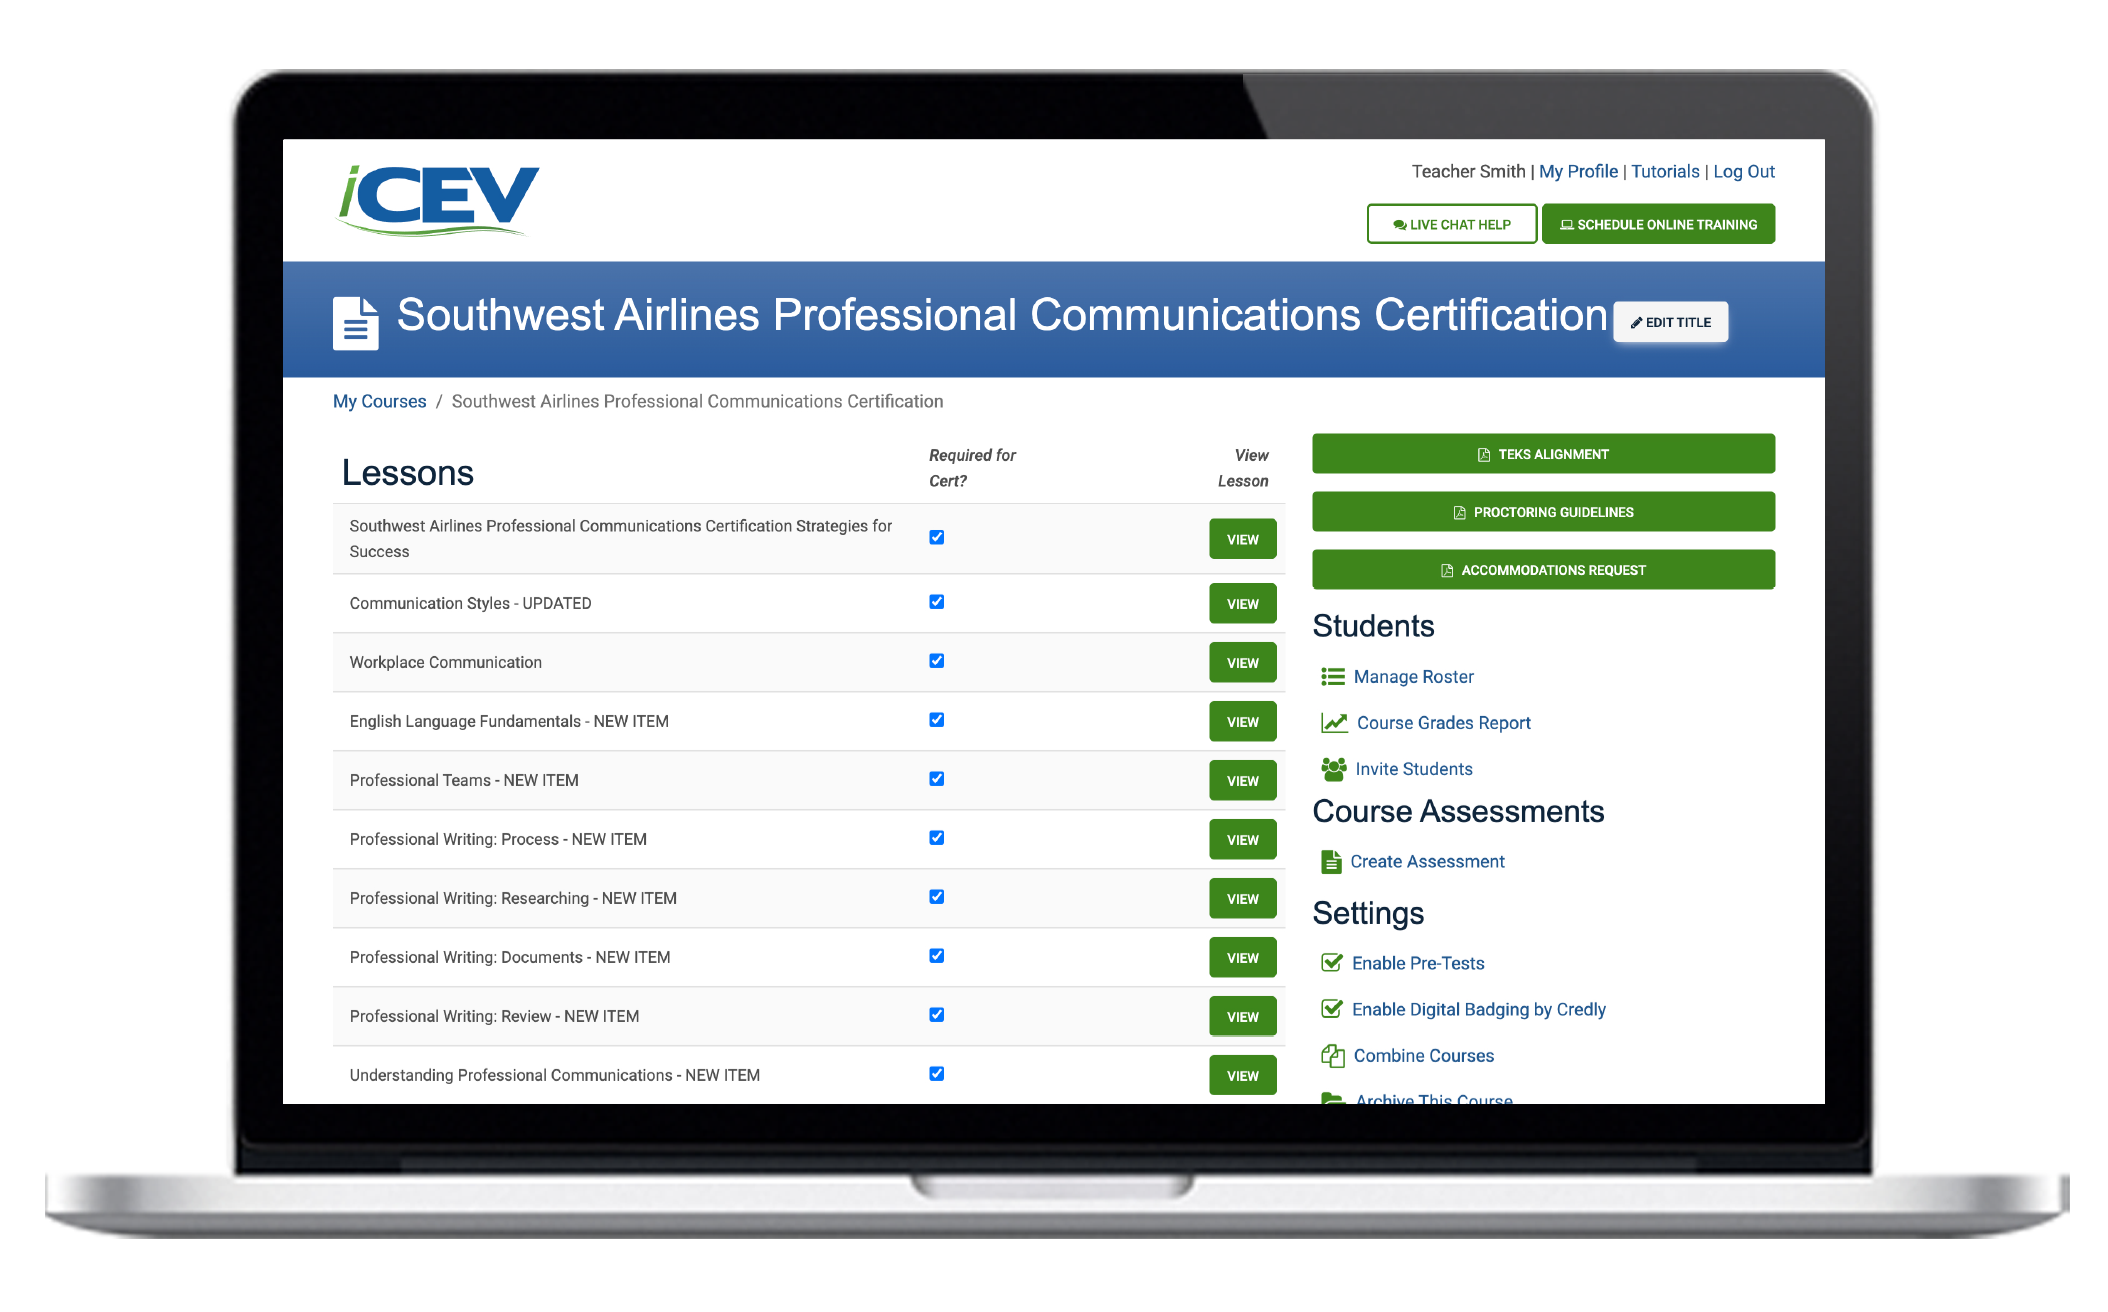Toggle the Professional Teams required checkbox

(x=937, y=781)
